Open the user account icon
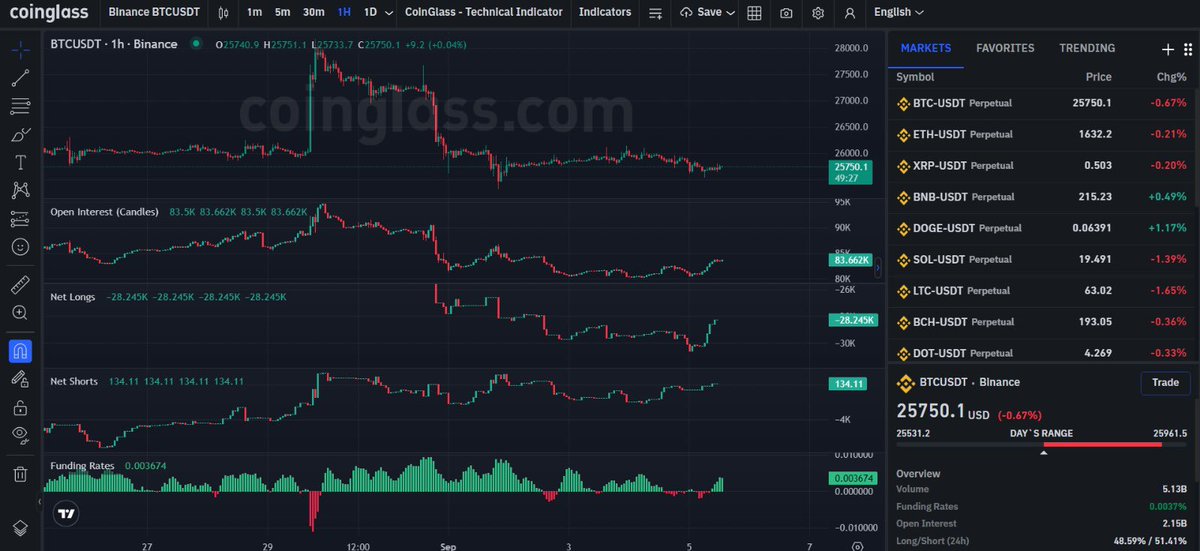The image size is (1200, 551). click(x=849, y=13)
